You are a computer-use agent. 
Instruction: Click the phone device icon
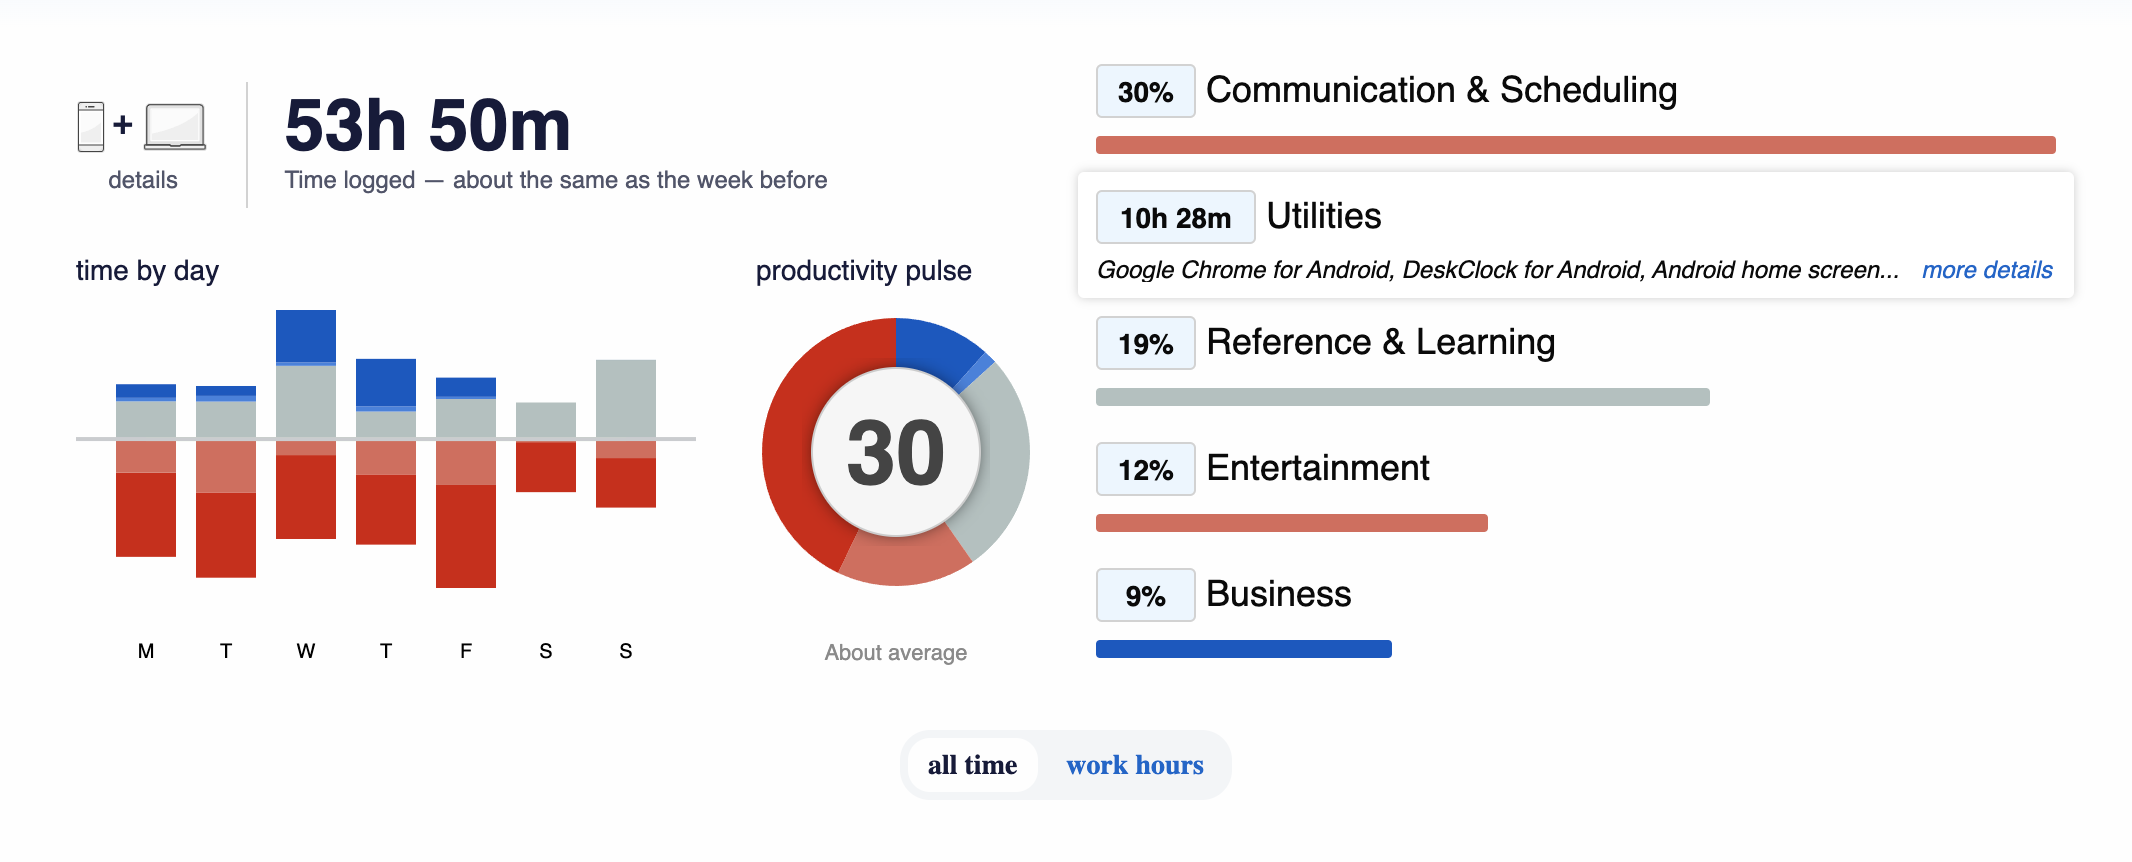coord(91,127)
